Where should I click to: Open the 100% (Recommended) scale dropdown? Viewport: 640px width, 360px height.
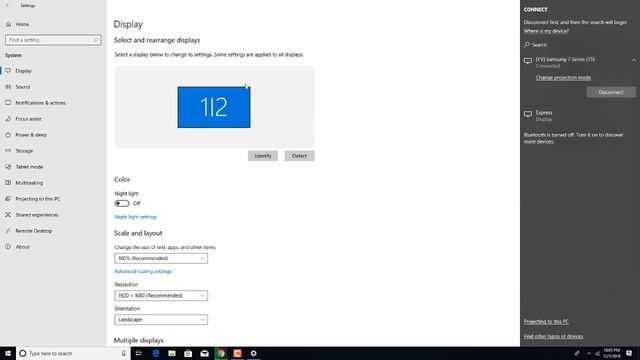pos(161,258)
